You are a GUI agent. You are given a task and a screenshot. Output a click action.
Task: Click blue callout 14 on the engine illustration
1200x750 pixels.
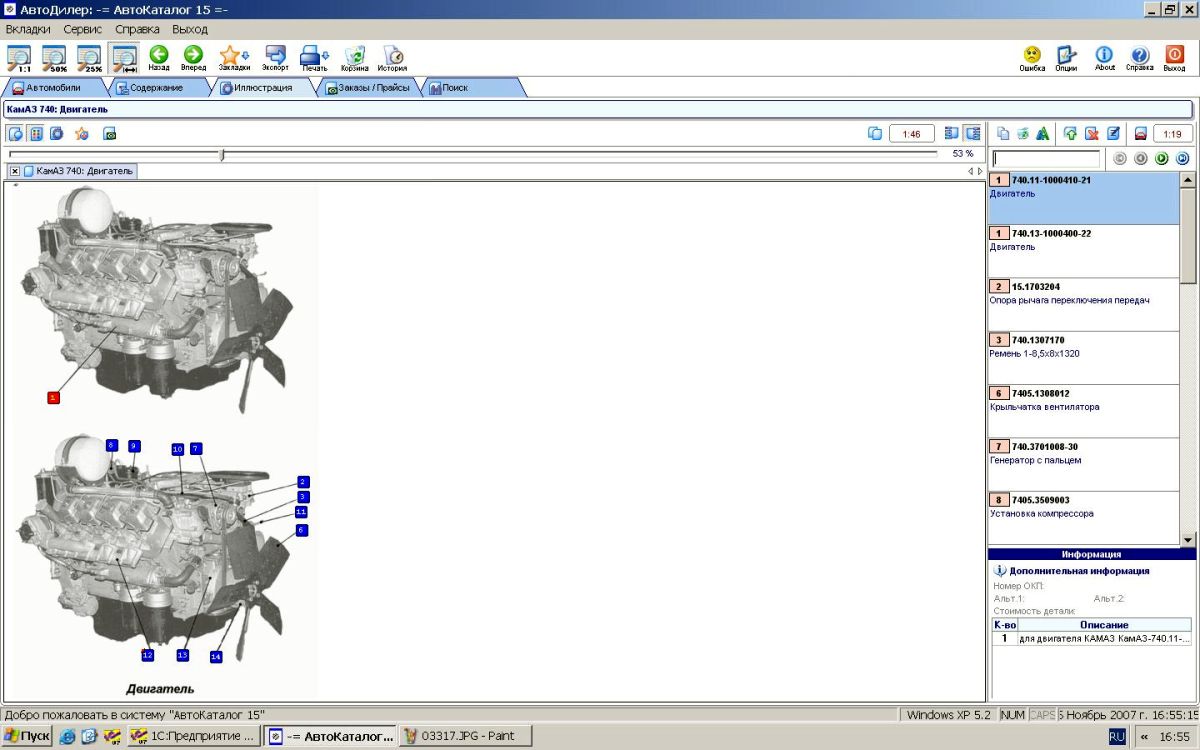(x=215, y=657)
